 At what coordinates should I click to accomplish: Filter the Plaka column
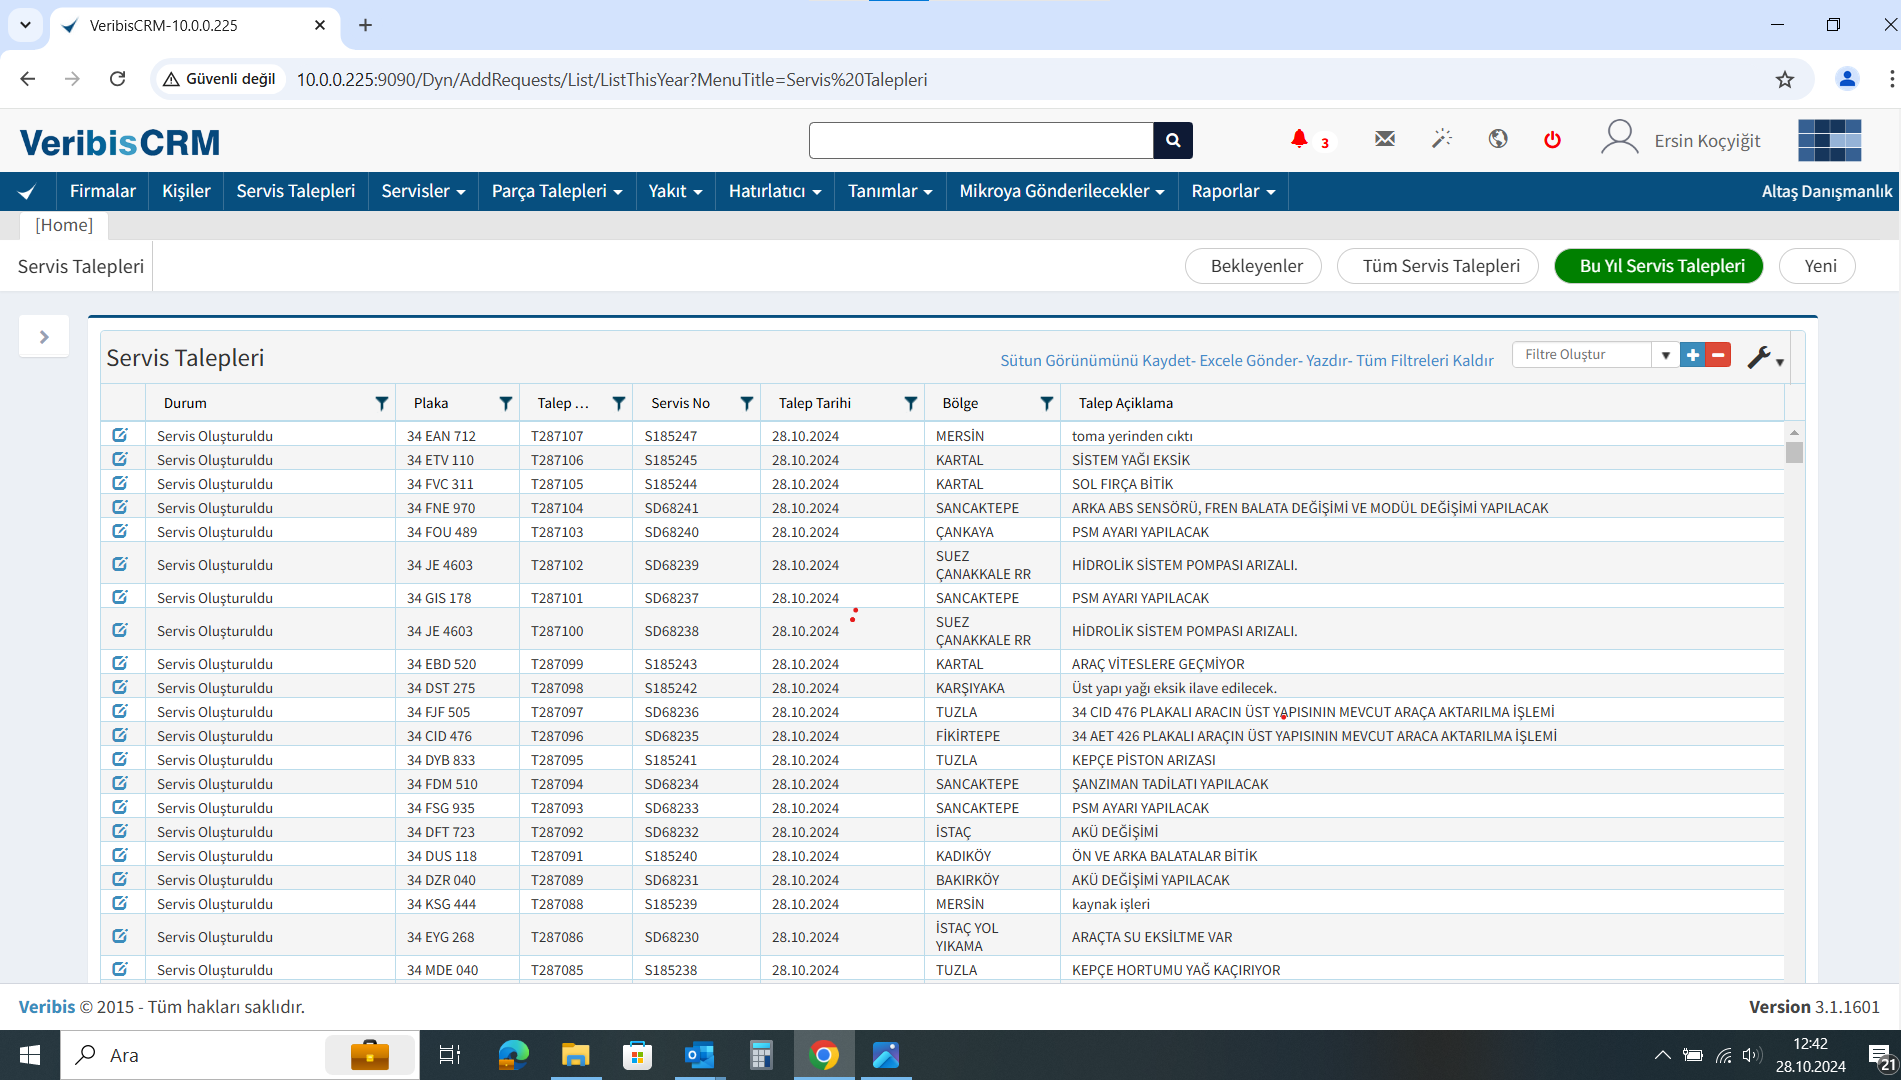[506, 403]
